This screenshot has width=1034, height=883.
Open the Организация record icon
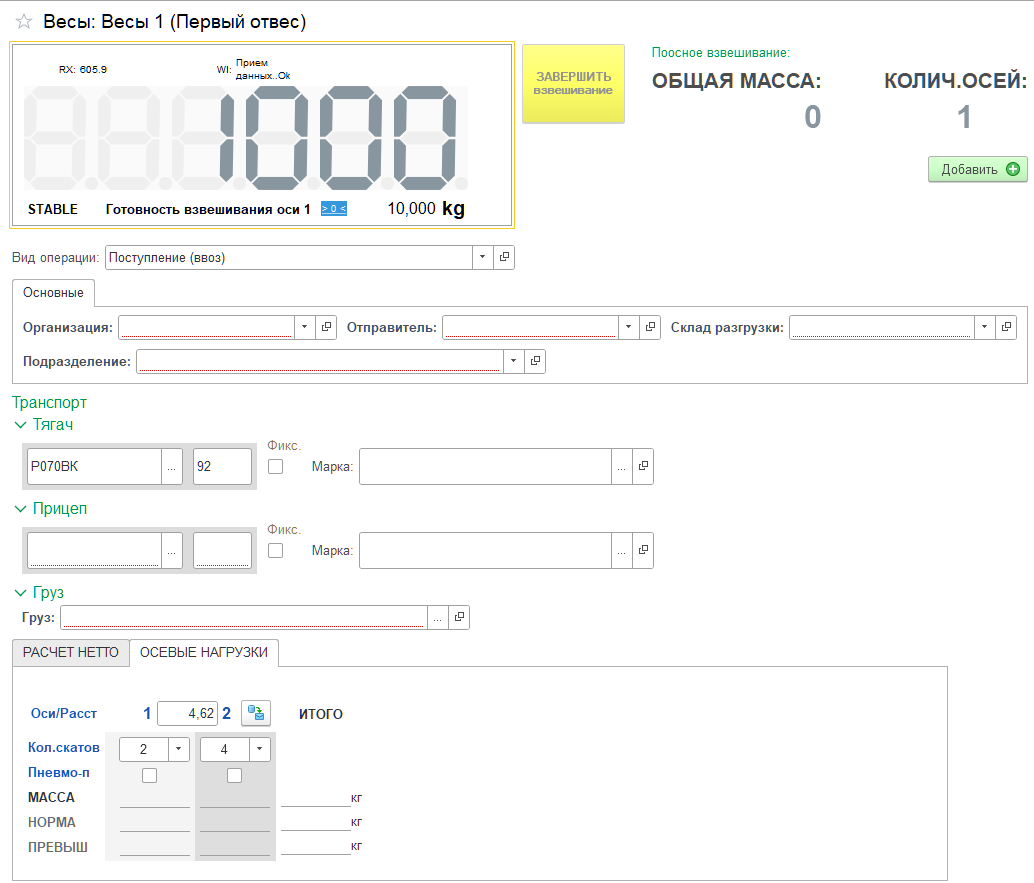click(x=326, y=327)
